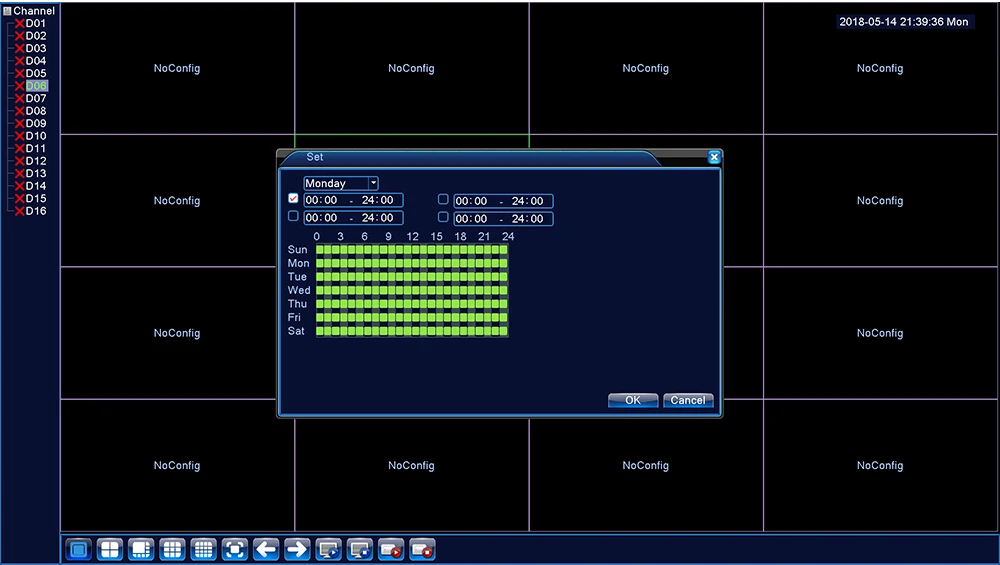Edit the bottom-left period time range field

(x=353, y=218)
